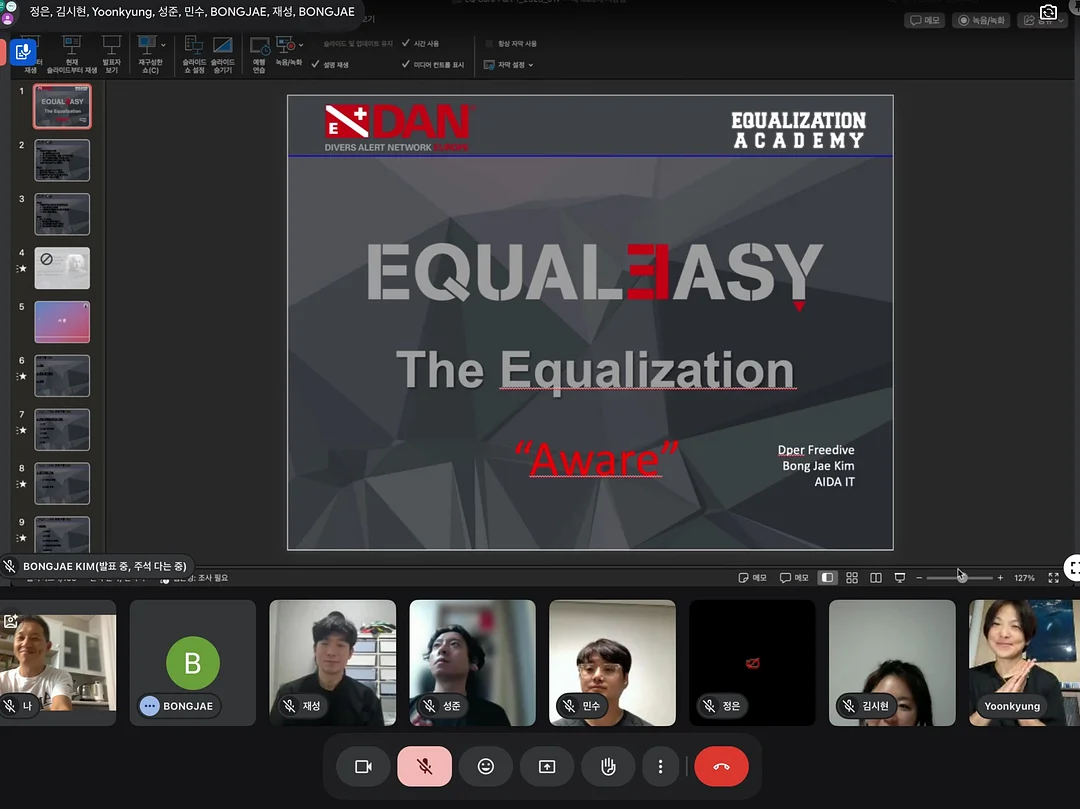This screenshot has height=809, width=1080.
Task: Click present screen share button
Action: click(547, 766)
